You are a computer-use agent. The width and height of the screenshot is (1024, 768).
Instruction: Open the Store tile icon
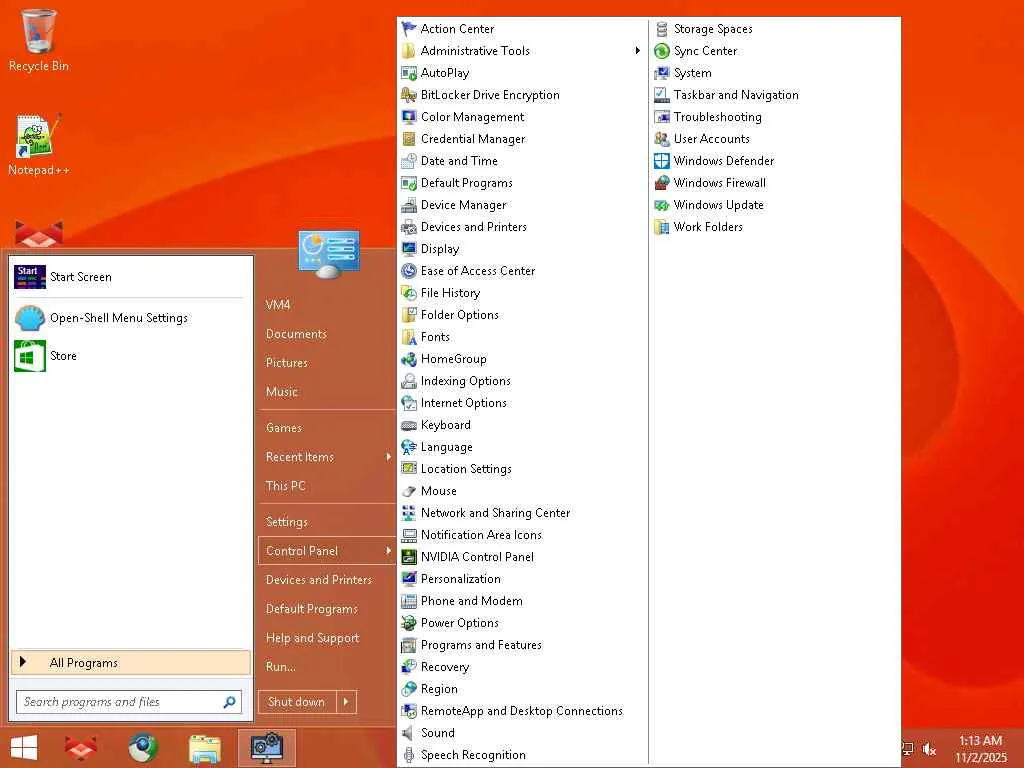coord(29,356)
